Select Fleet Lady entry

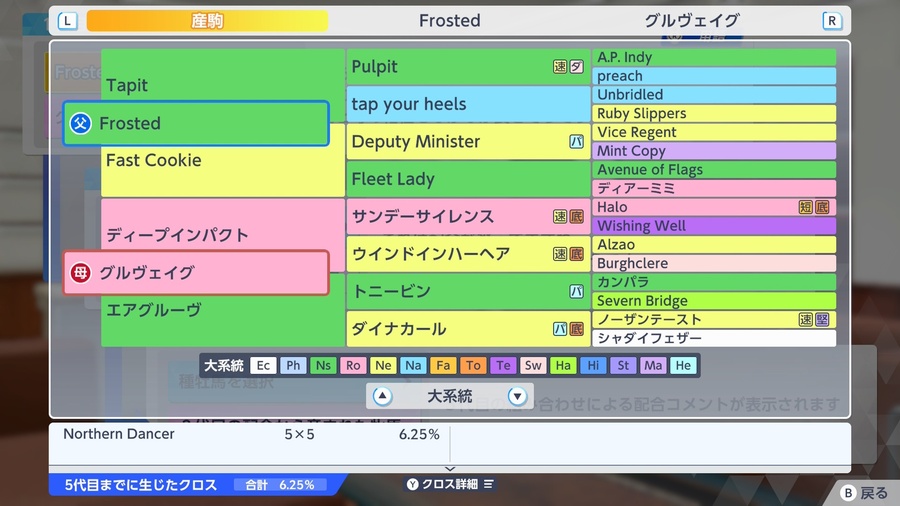coord(468,179)
